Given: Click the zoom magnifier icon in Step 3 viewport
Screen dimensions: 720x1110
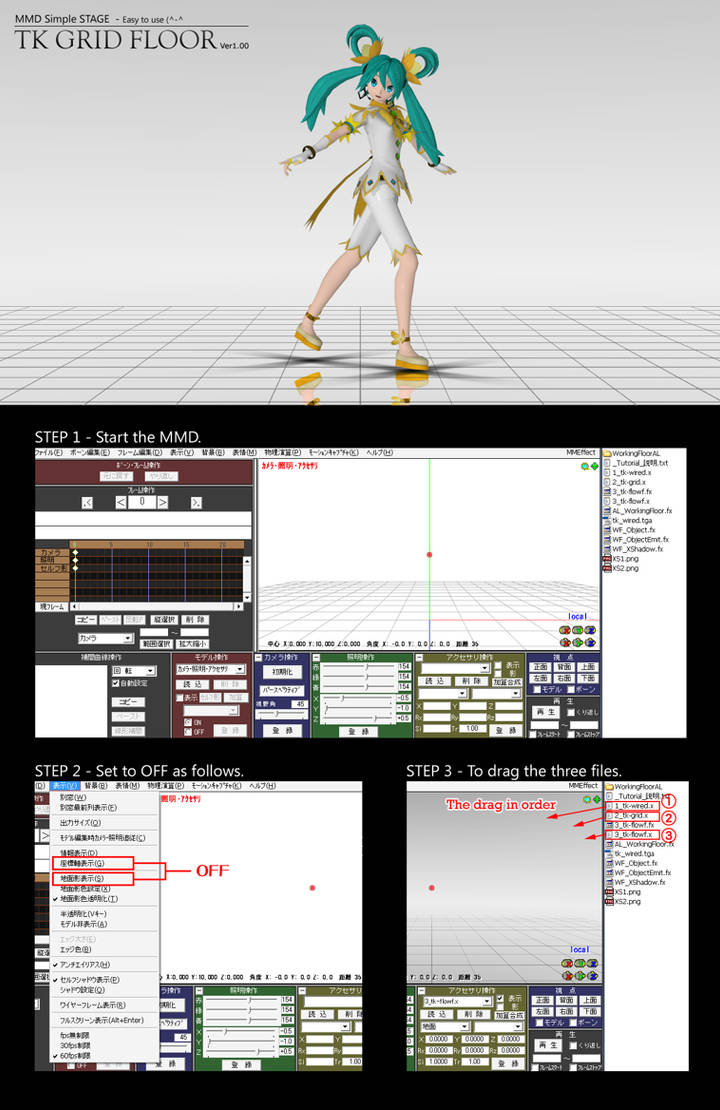Looking at the screenshot, I should (x=587, y=799).
